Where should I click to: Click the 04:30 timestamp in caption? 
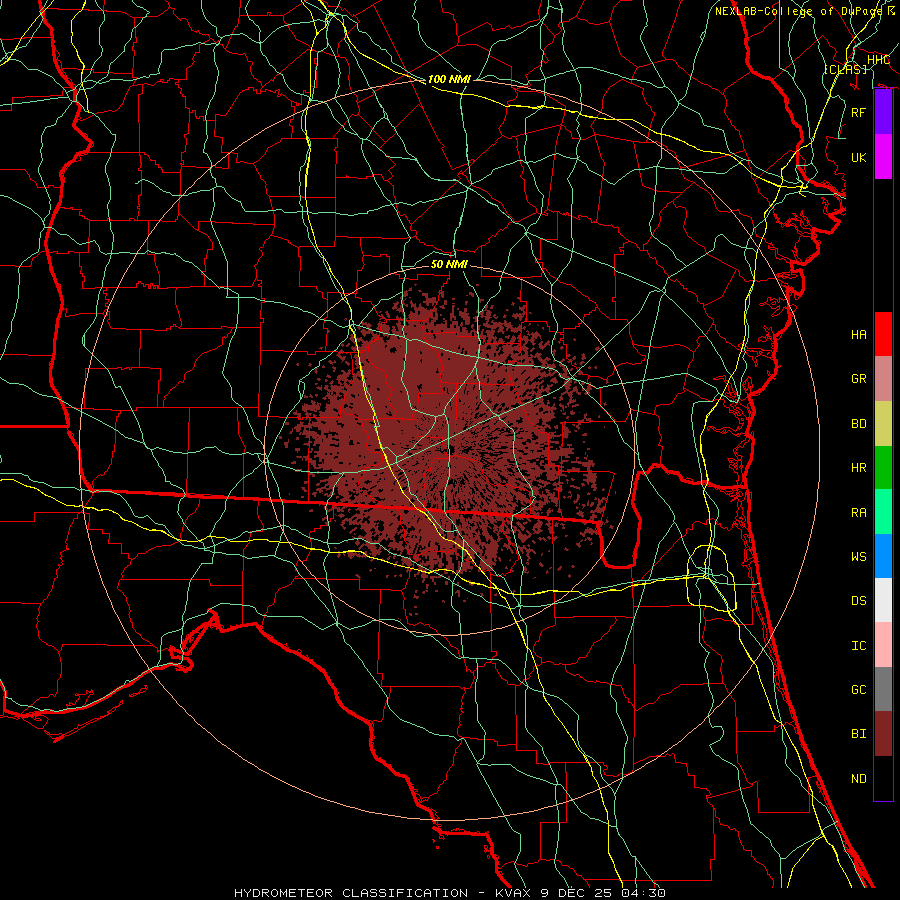click(x=642, y=893)
